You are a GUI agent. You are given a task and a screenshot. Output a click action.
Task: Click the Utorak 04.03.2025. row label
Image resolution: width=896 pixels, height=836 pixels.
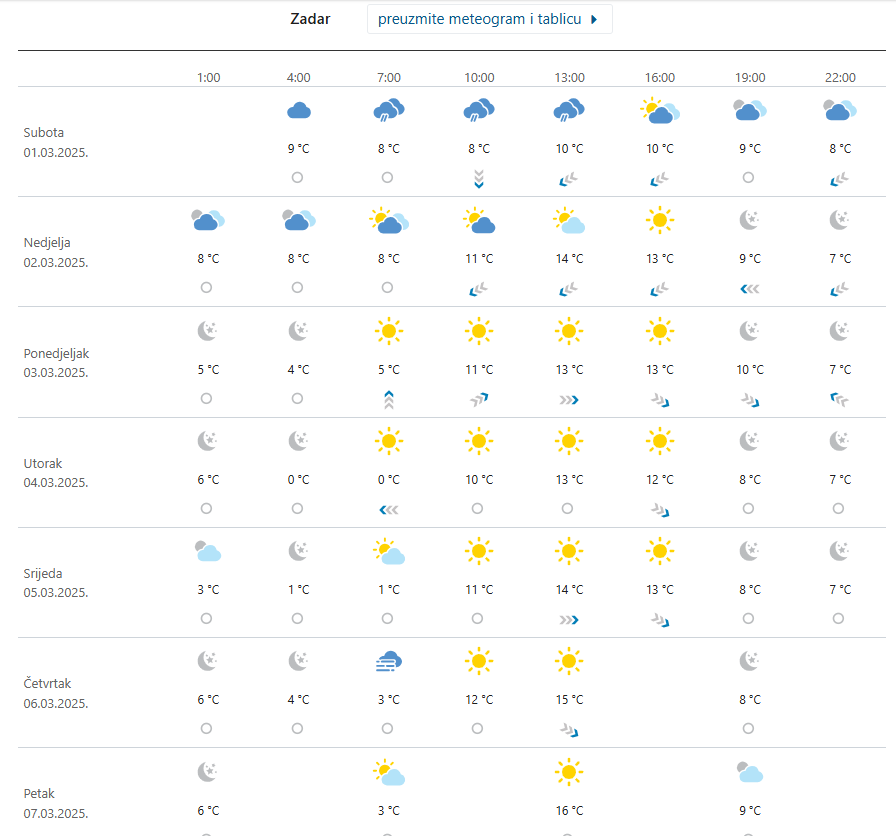click(x=56, y=473)
